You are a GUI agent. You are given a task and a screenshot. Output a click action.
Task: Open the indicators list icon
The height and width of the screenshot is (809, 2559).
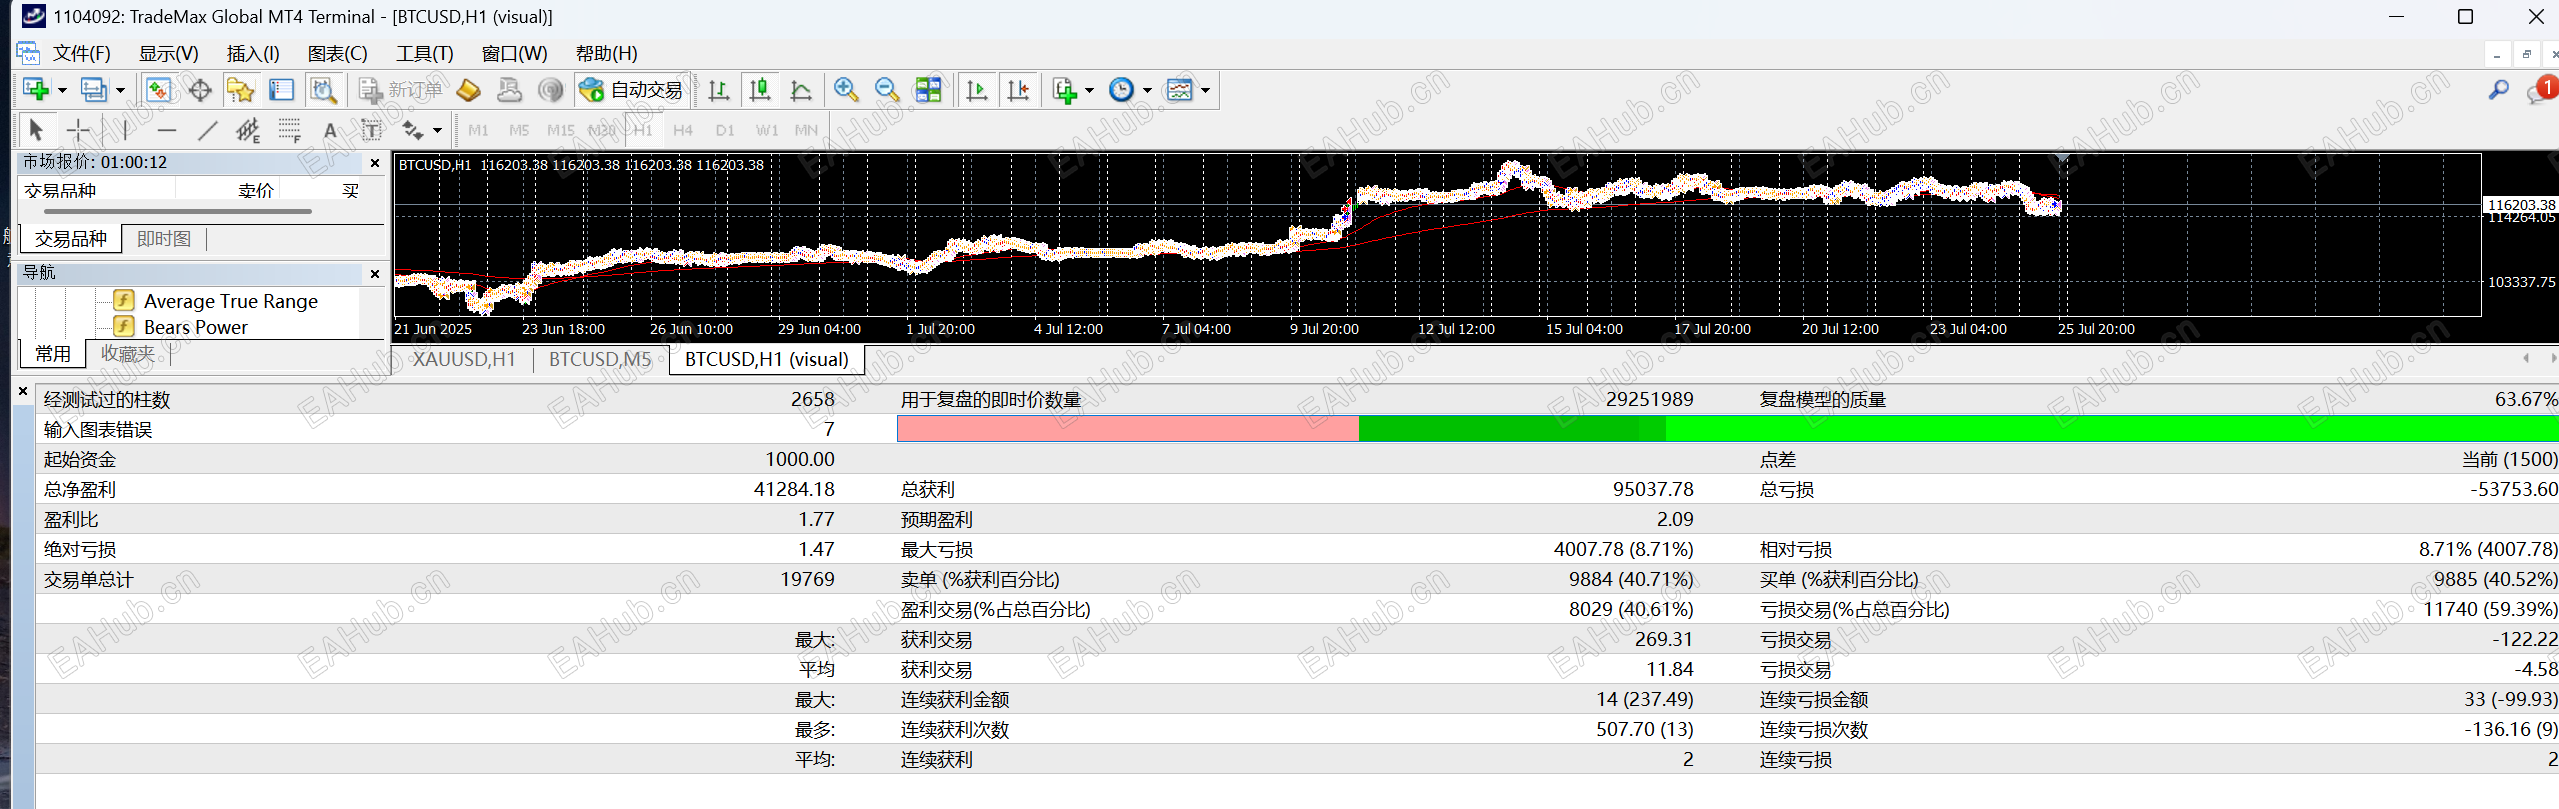[x=1065, y=90]
